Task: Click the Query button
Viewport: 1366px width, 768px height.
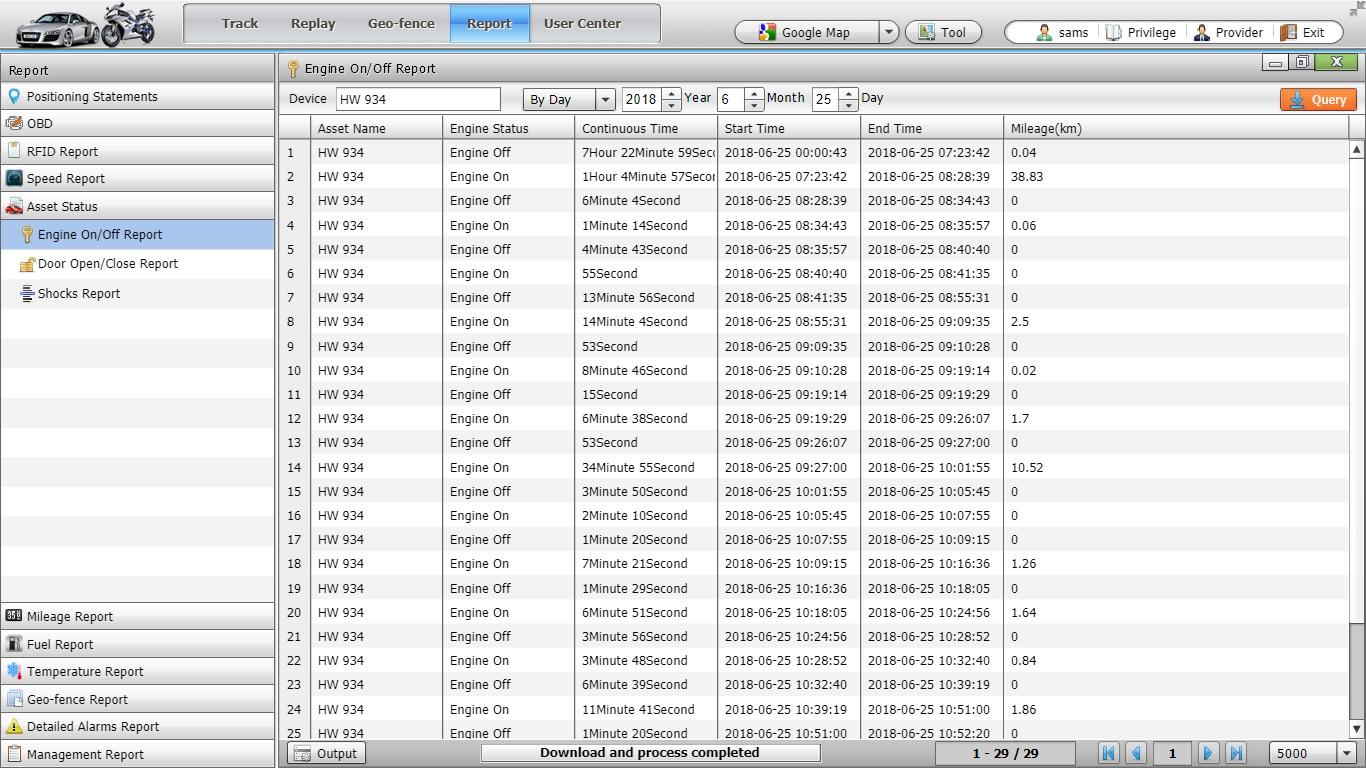Action: click(x=1318, y=99)
